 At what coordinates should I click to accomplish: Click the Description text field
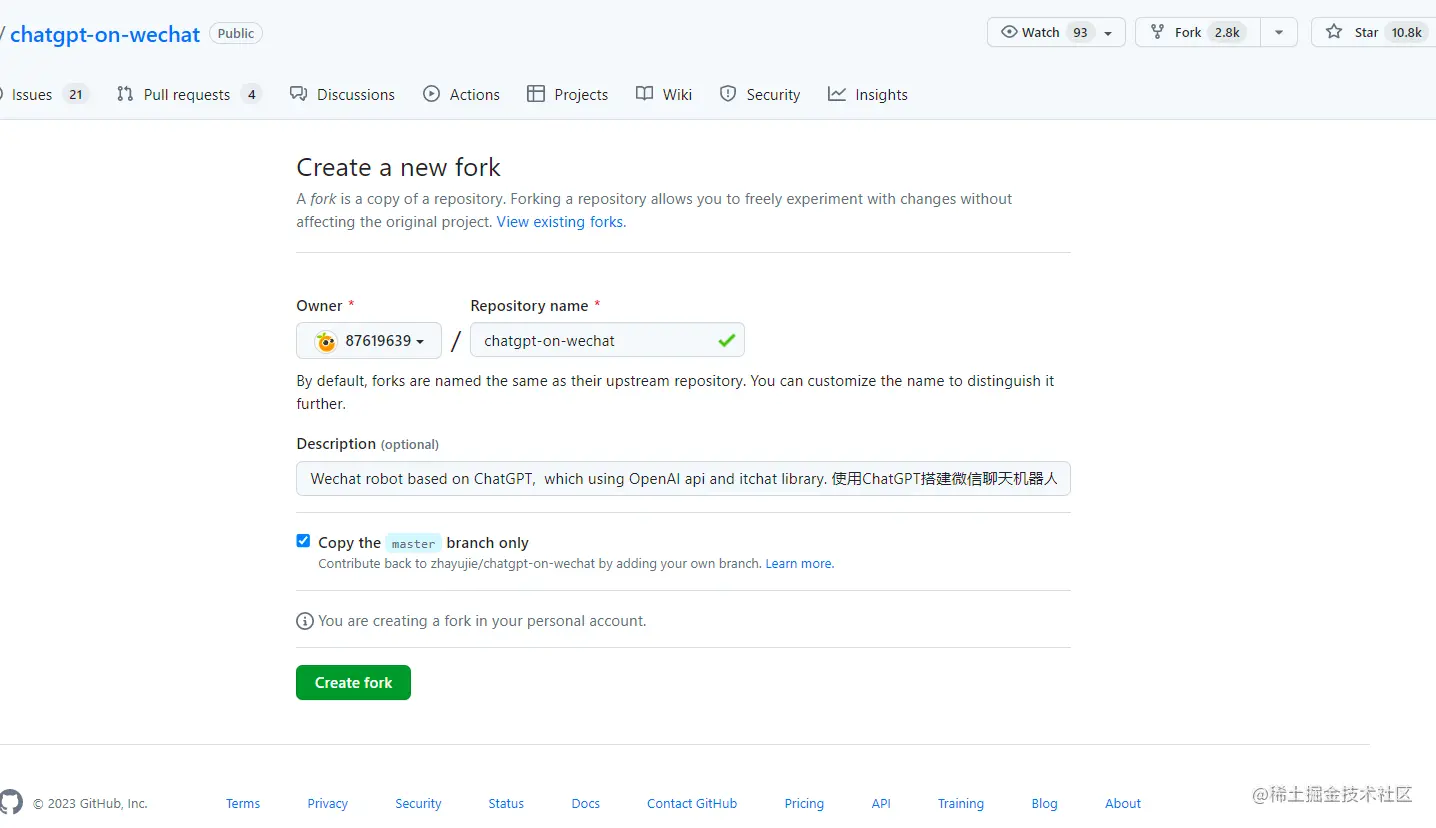(x=683, y=479)
